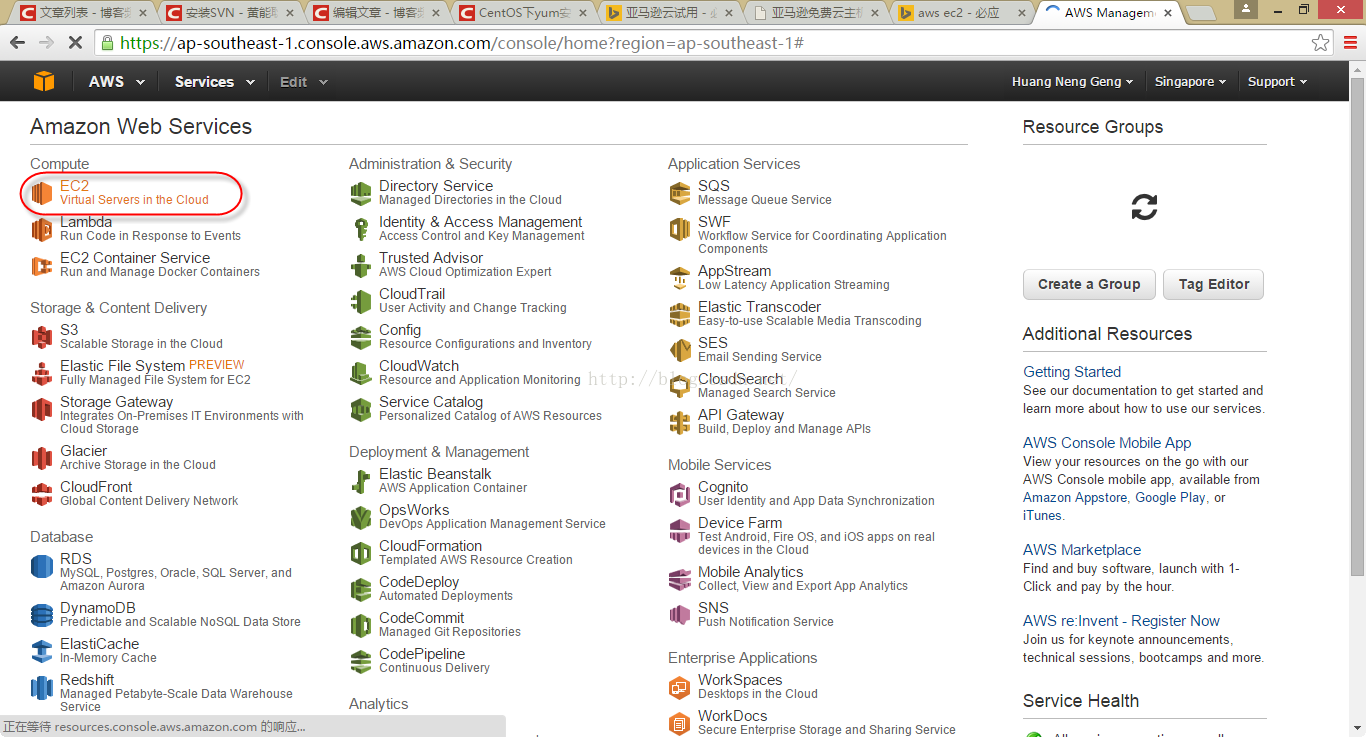
Task: Open the S3 storage icon
Action: coord(41,337)
